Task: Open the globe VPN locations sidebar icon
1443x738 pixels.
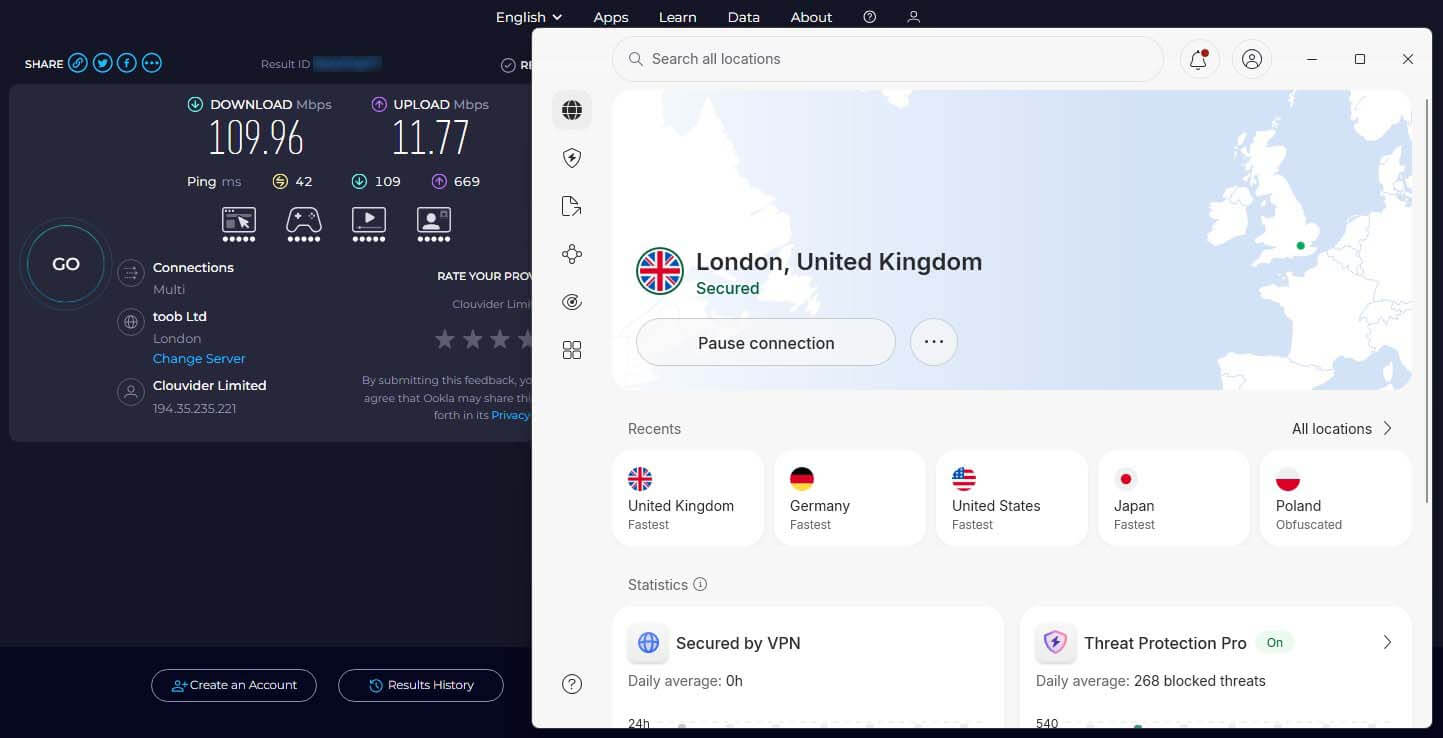Action: tap(572, 110)
